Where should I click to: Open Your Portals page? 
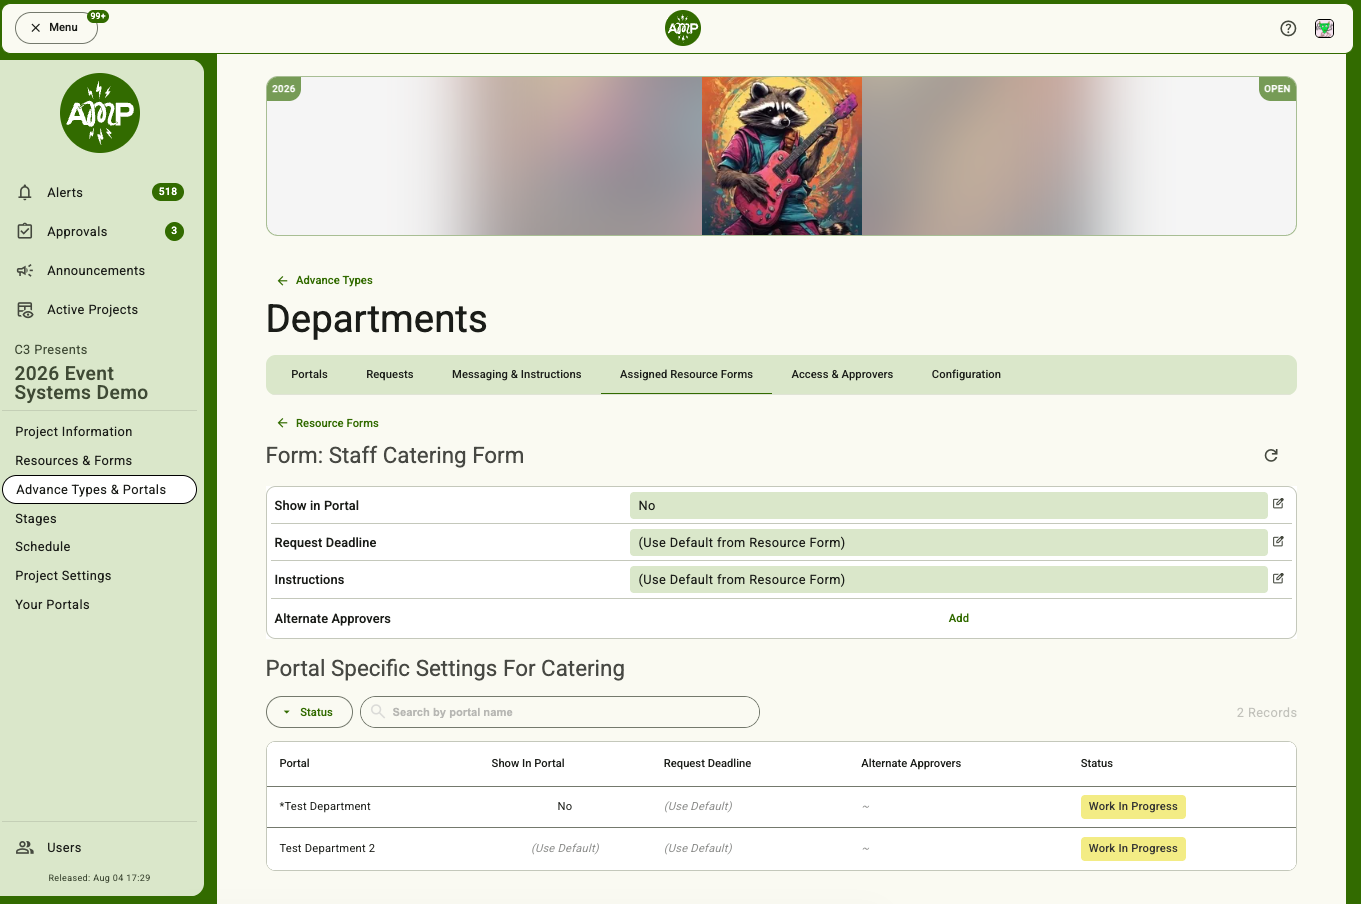(52, 605)
